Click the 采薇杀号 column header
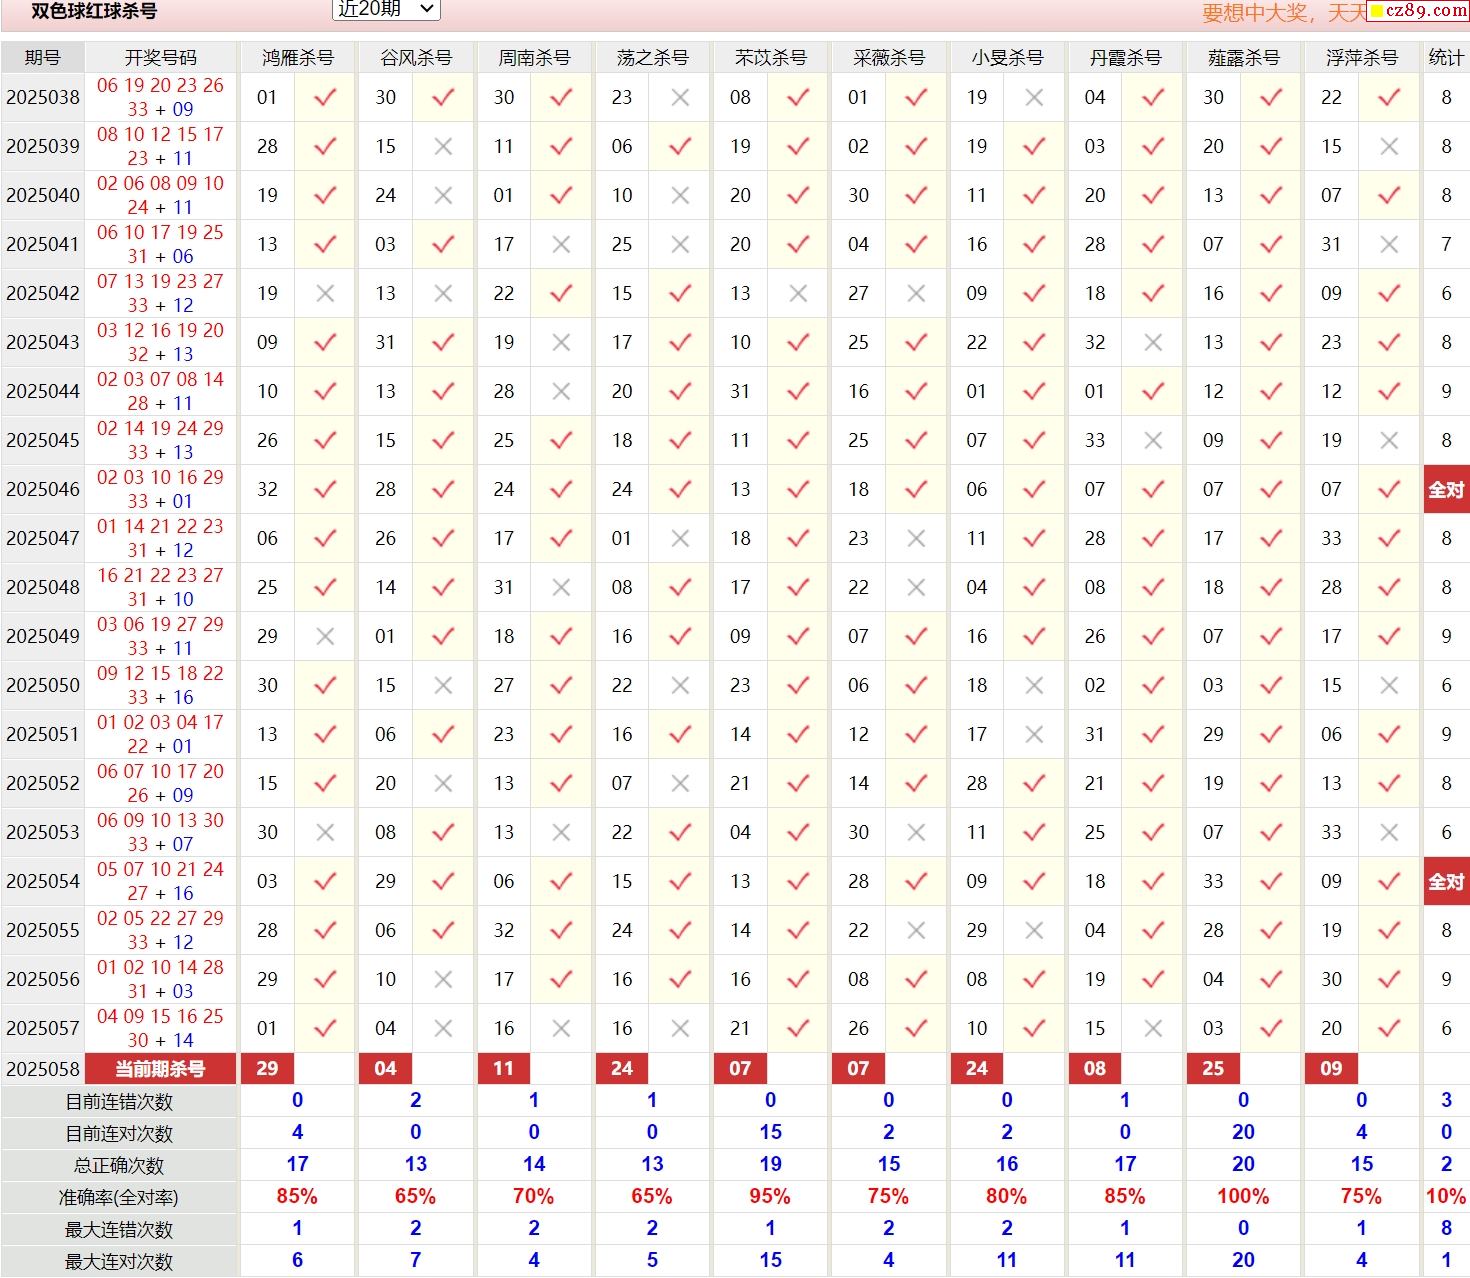This screenshot has height=1278, width=1470. [x=888, y=58]
